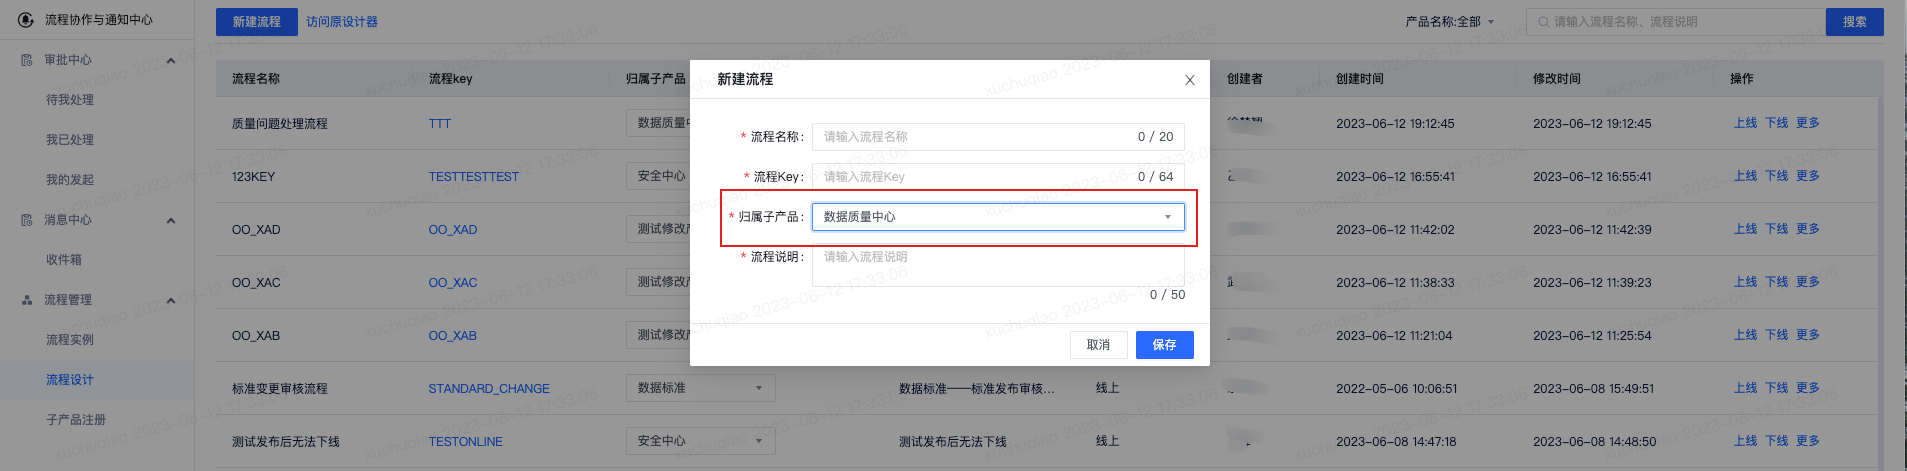Focus the 流程Key input field
The image size is (1907, 471).
point(998,177)
